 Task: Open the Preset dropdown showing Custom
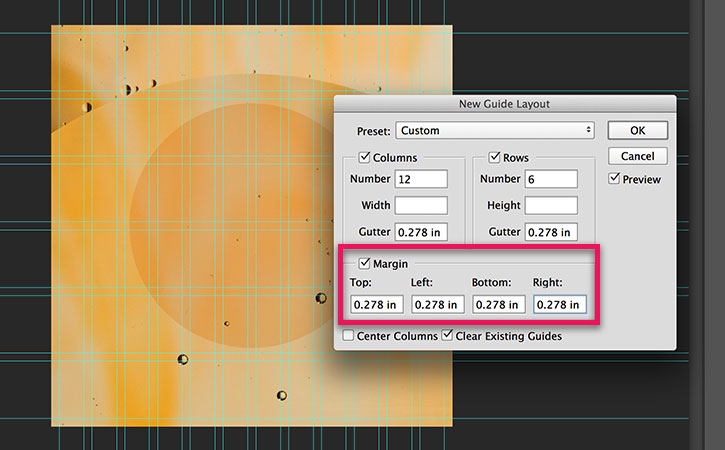[x=495, y=130]
